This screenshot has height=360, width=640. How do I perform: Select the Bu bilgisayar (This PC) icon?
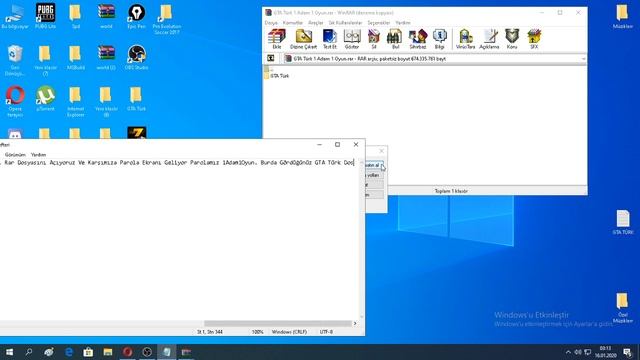tap(15, 16)
